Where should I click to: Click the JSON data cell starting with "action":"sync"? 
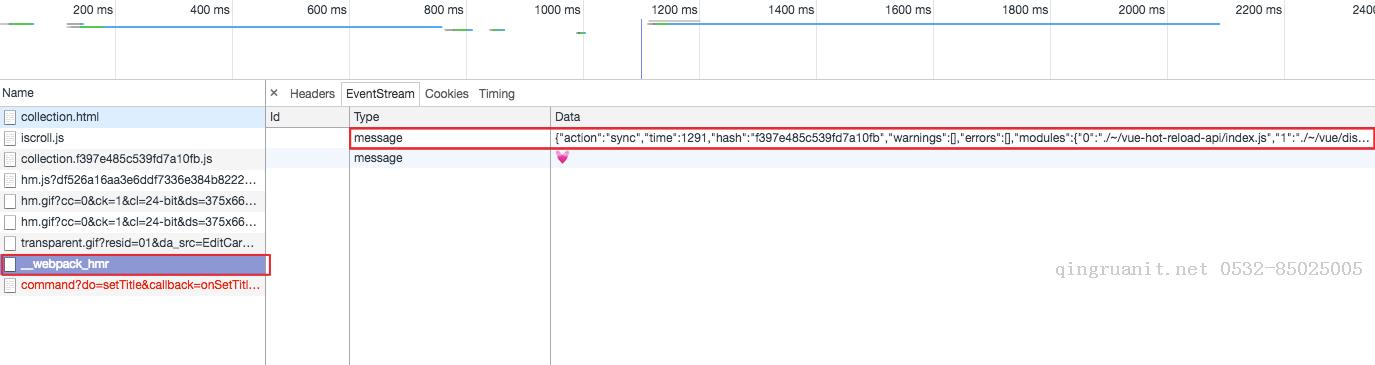(963, 138)
